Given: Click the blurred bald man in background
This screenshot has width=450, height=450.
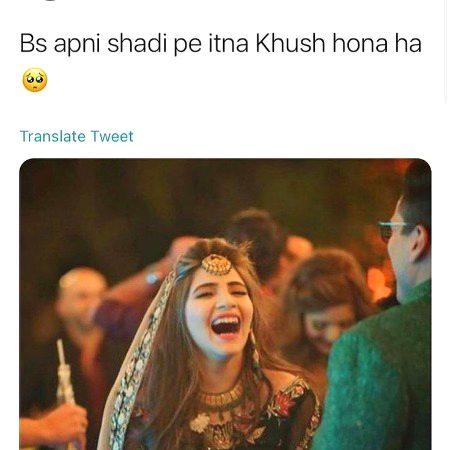Looking at the screenshot, I should tap(78, 300).
